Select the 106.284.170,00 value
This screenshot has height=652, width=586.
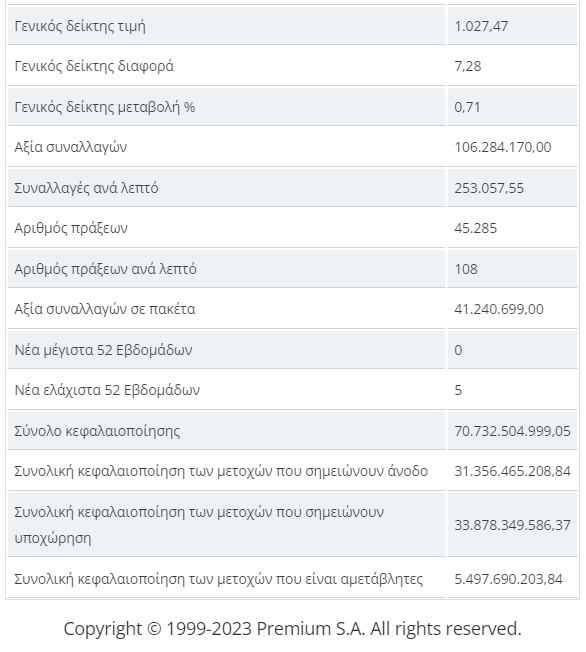pos(502,147)
